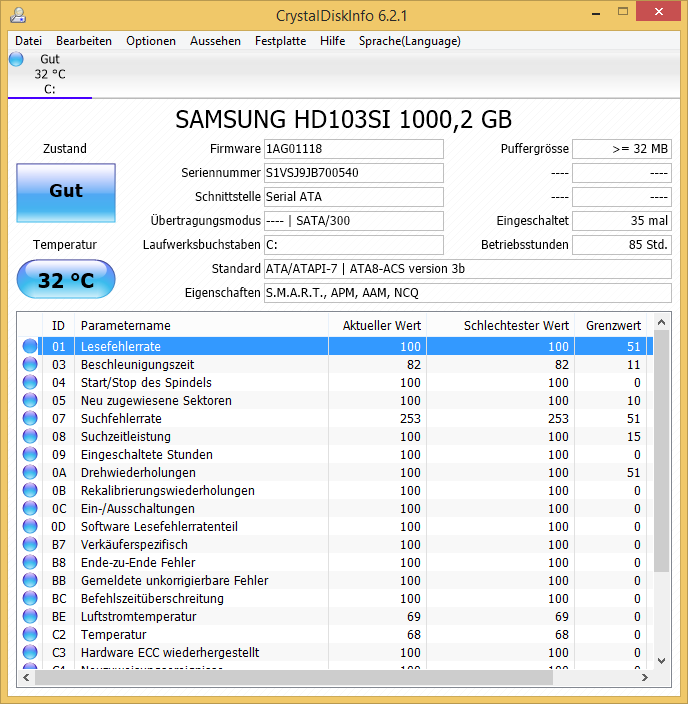Click the status orb of Neu zugewiesene Sektoren
The image size is (688, 704).
tap(30, 400)
